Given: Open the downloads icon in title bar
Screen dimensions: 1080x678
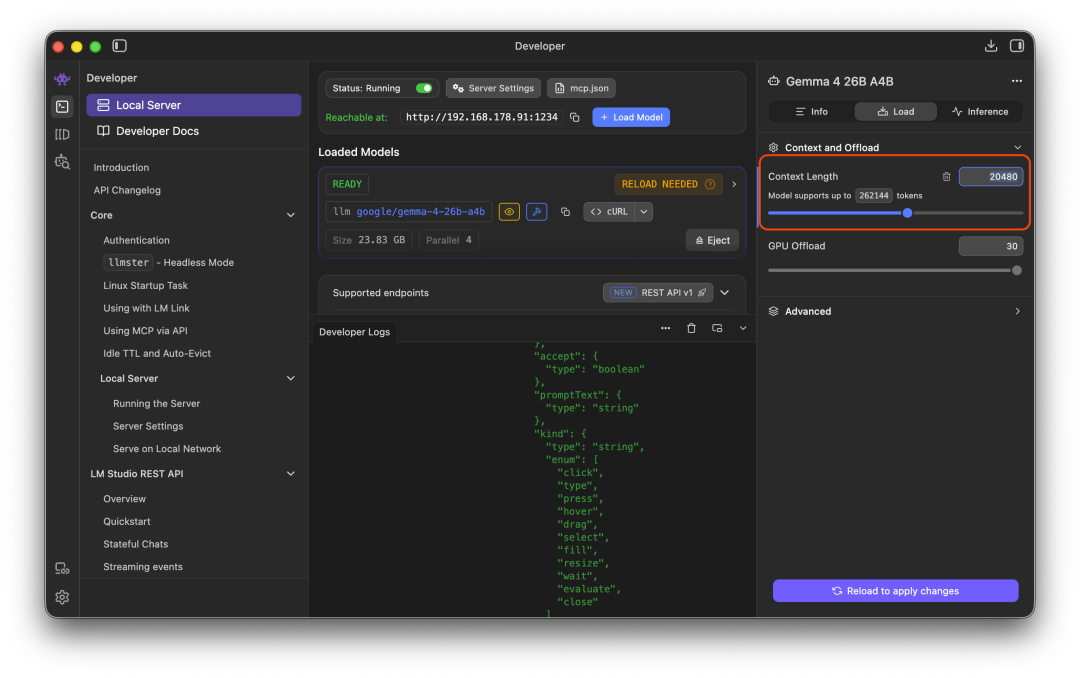Looking at the screenshot, I should pyautogui.click(x=990, y=46).
